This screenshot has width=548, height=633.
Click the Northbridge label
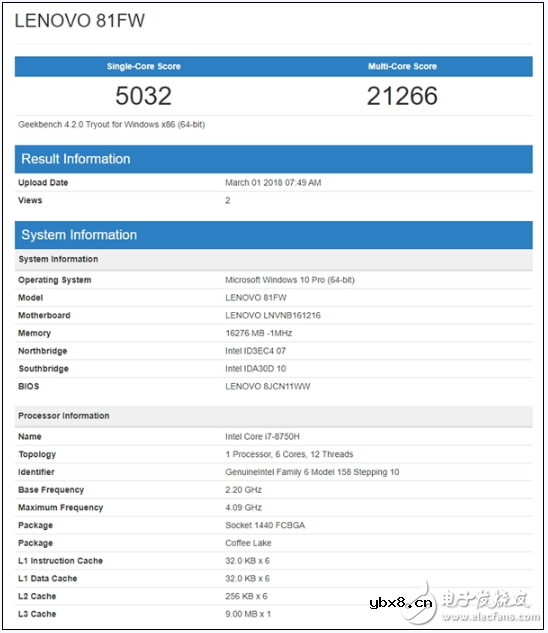42,351
